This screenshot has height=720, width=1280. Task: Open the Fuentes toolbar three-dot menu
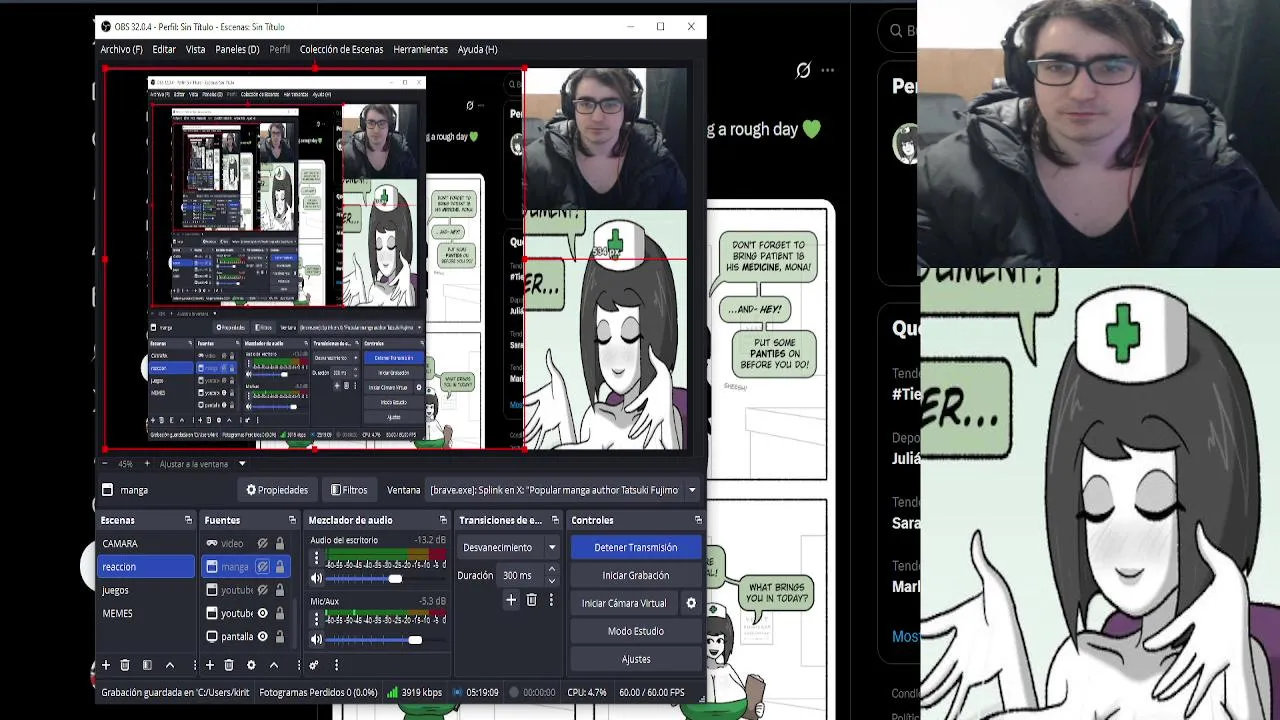[x=298, y=665]
